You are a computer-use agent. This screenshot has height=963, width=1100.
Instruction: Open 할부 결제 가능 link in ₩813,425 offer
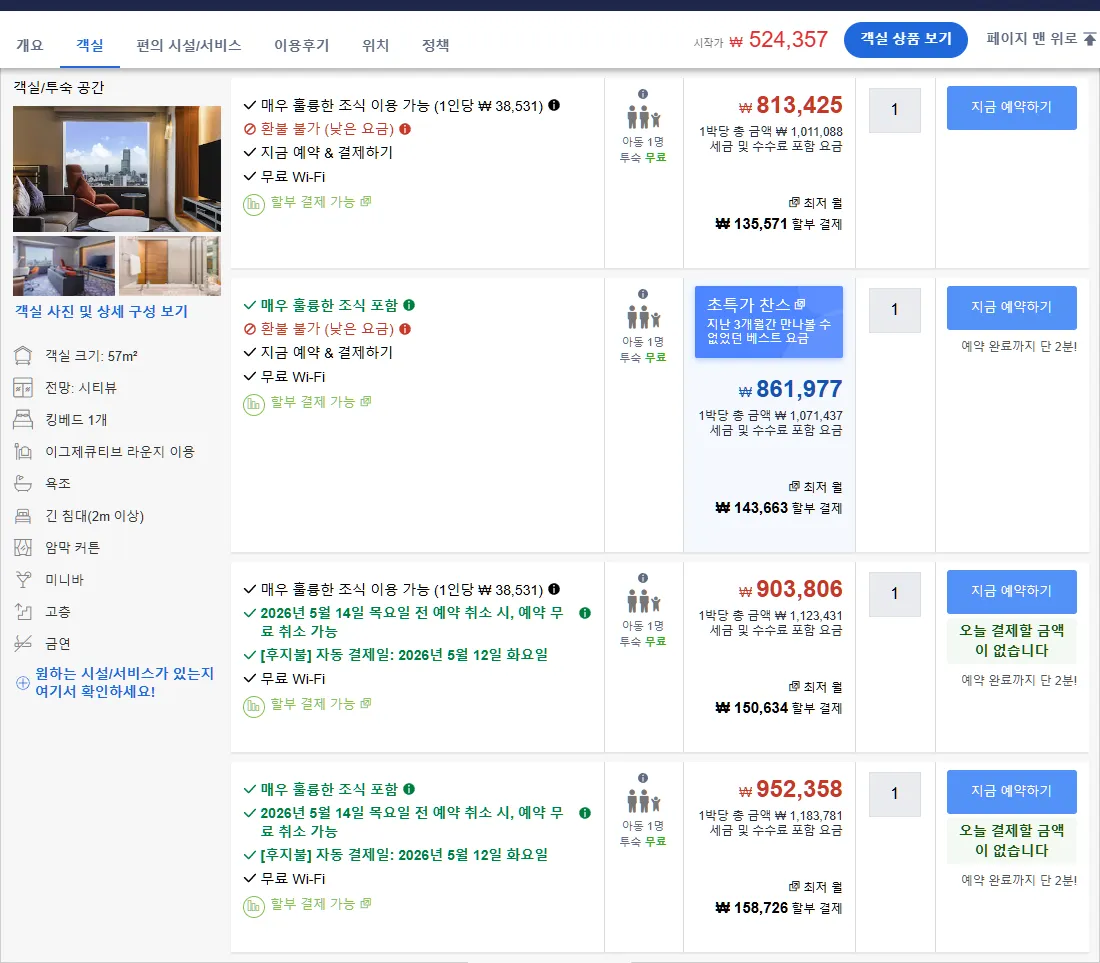321,202
